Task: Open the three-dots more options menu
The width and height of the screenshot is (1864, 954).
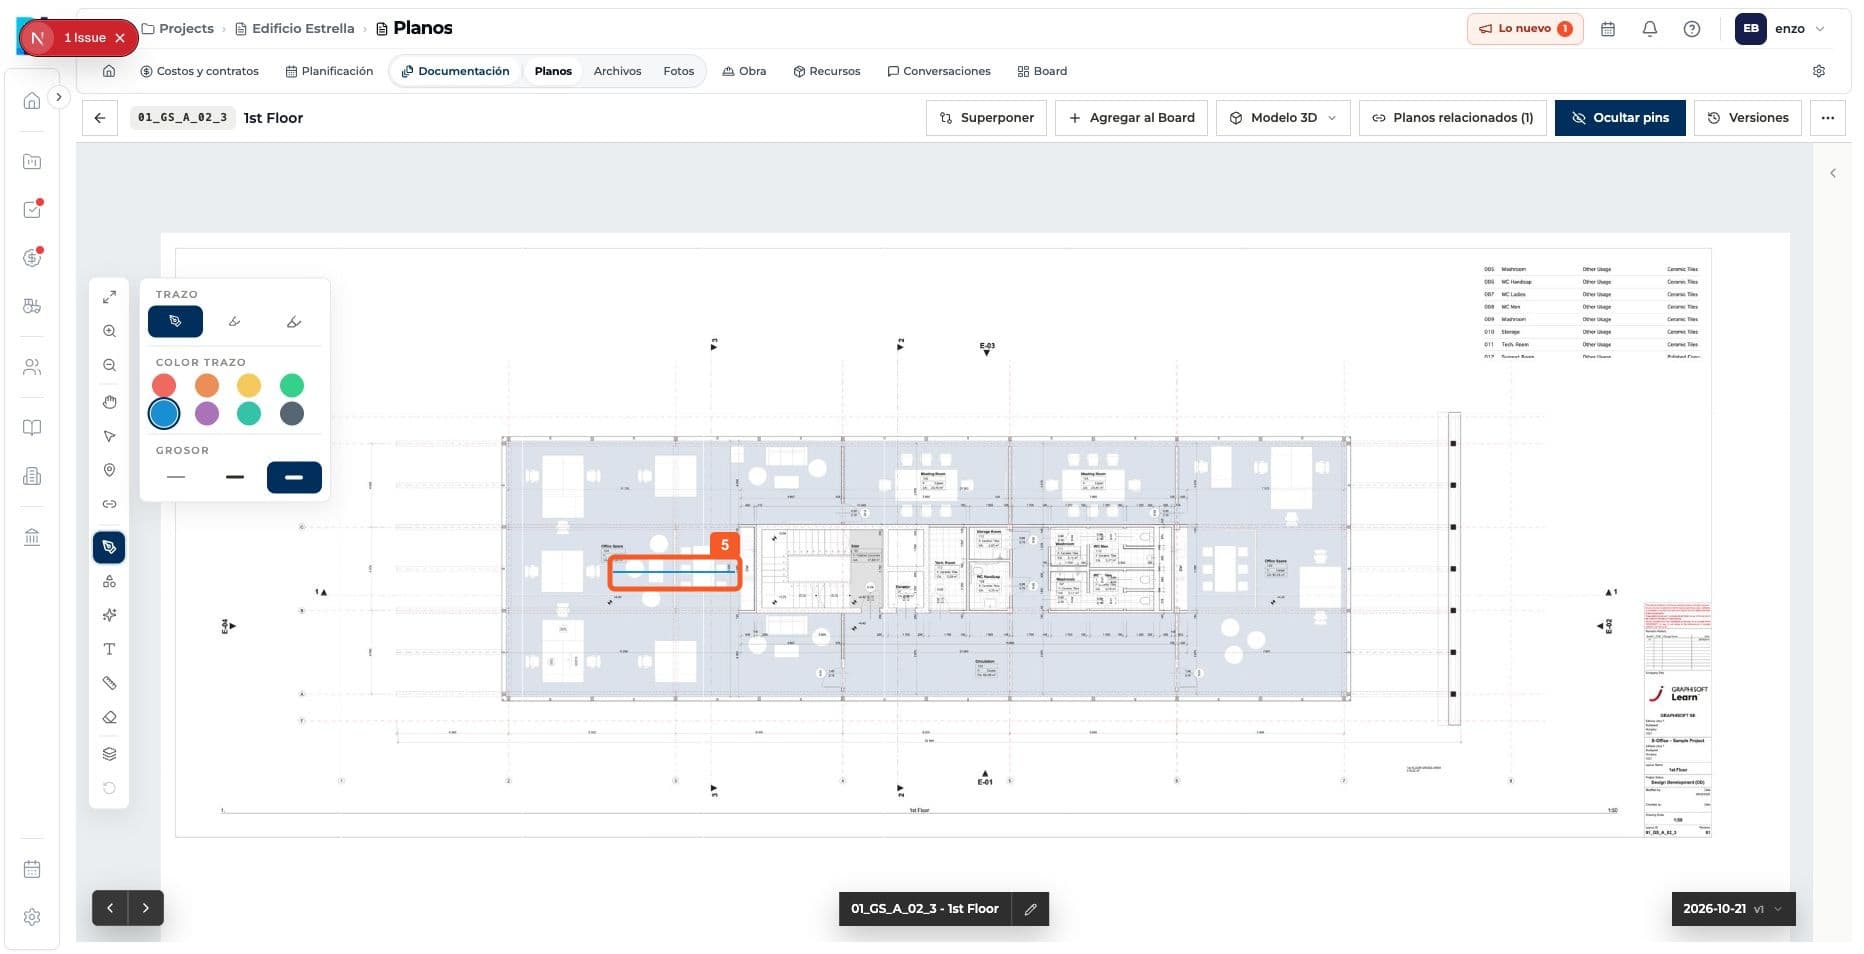Action: (x=1828, y=118)
